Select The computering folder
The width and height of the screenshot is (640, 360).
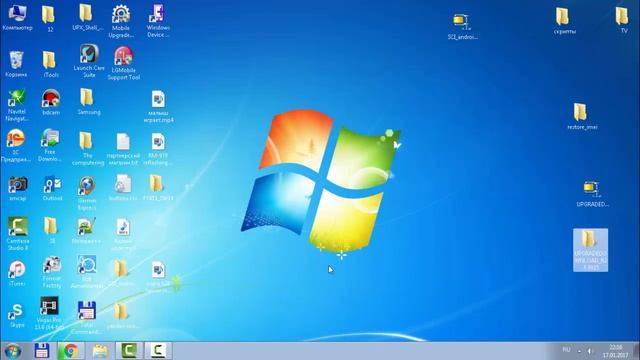(88, 149)
